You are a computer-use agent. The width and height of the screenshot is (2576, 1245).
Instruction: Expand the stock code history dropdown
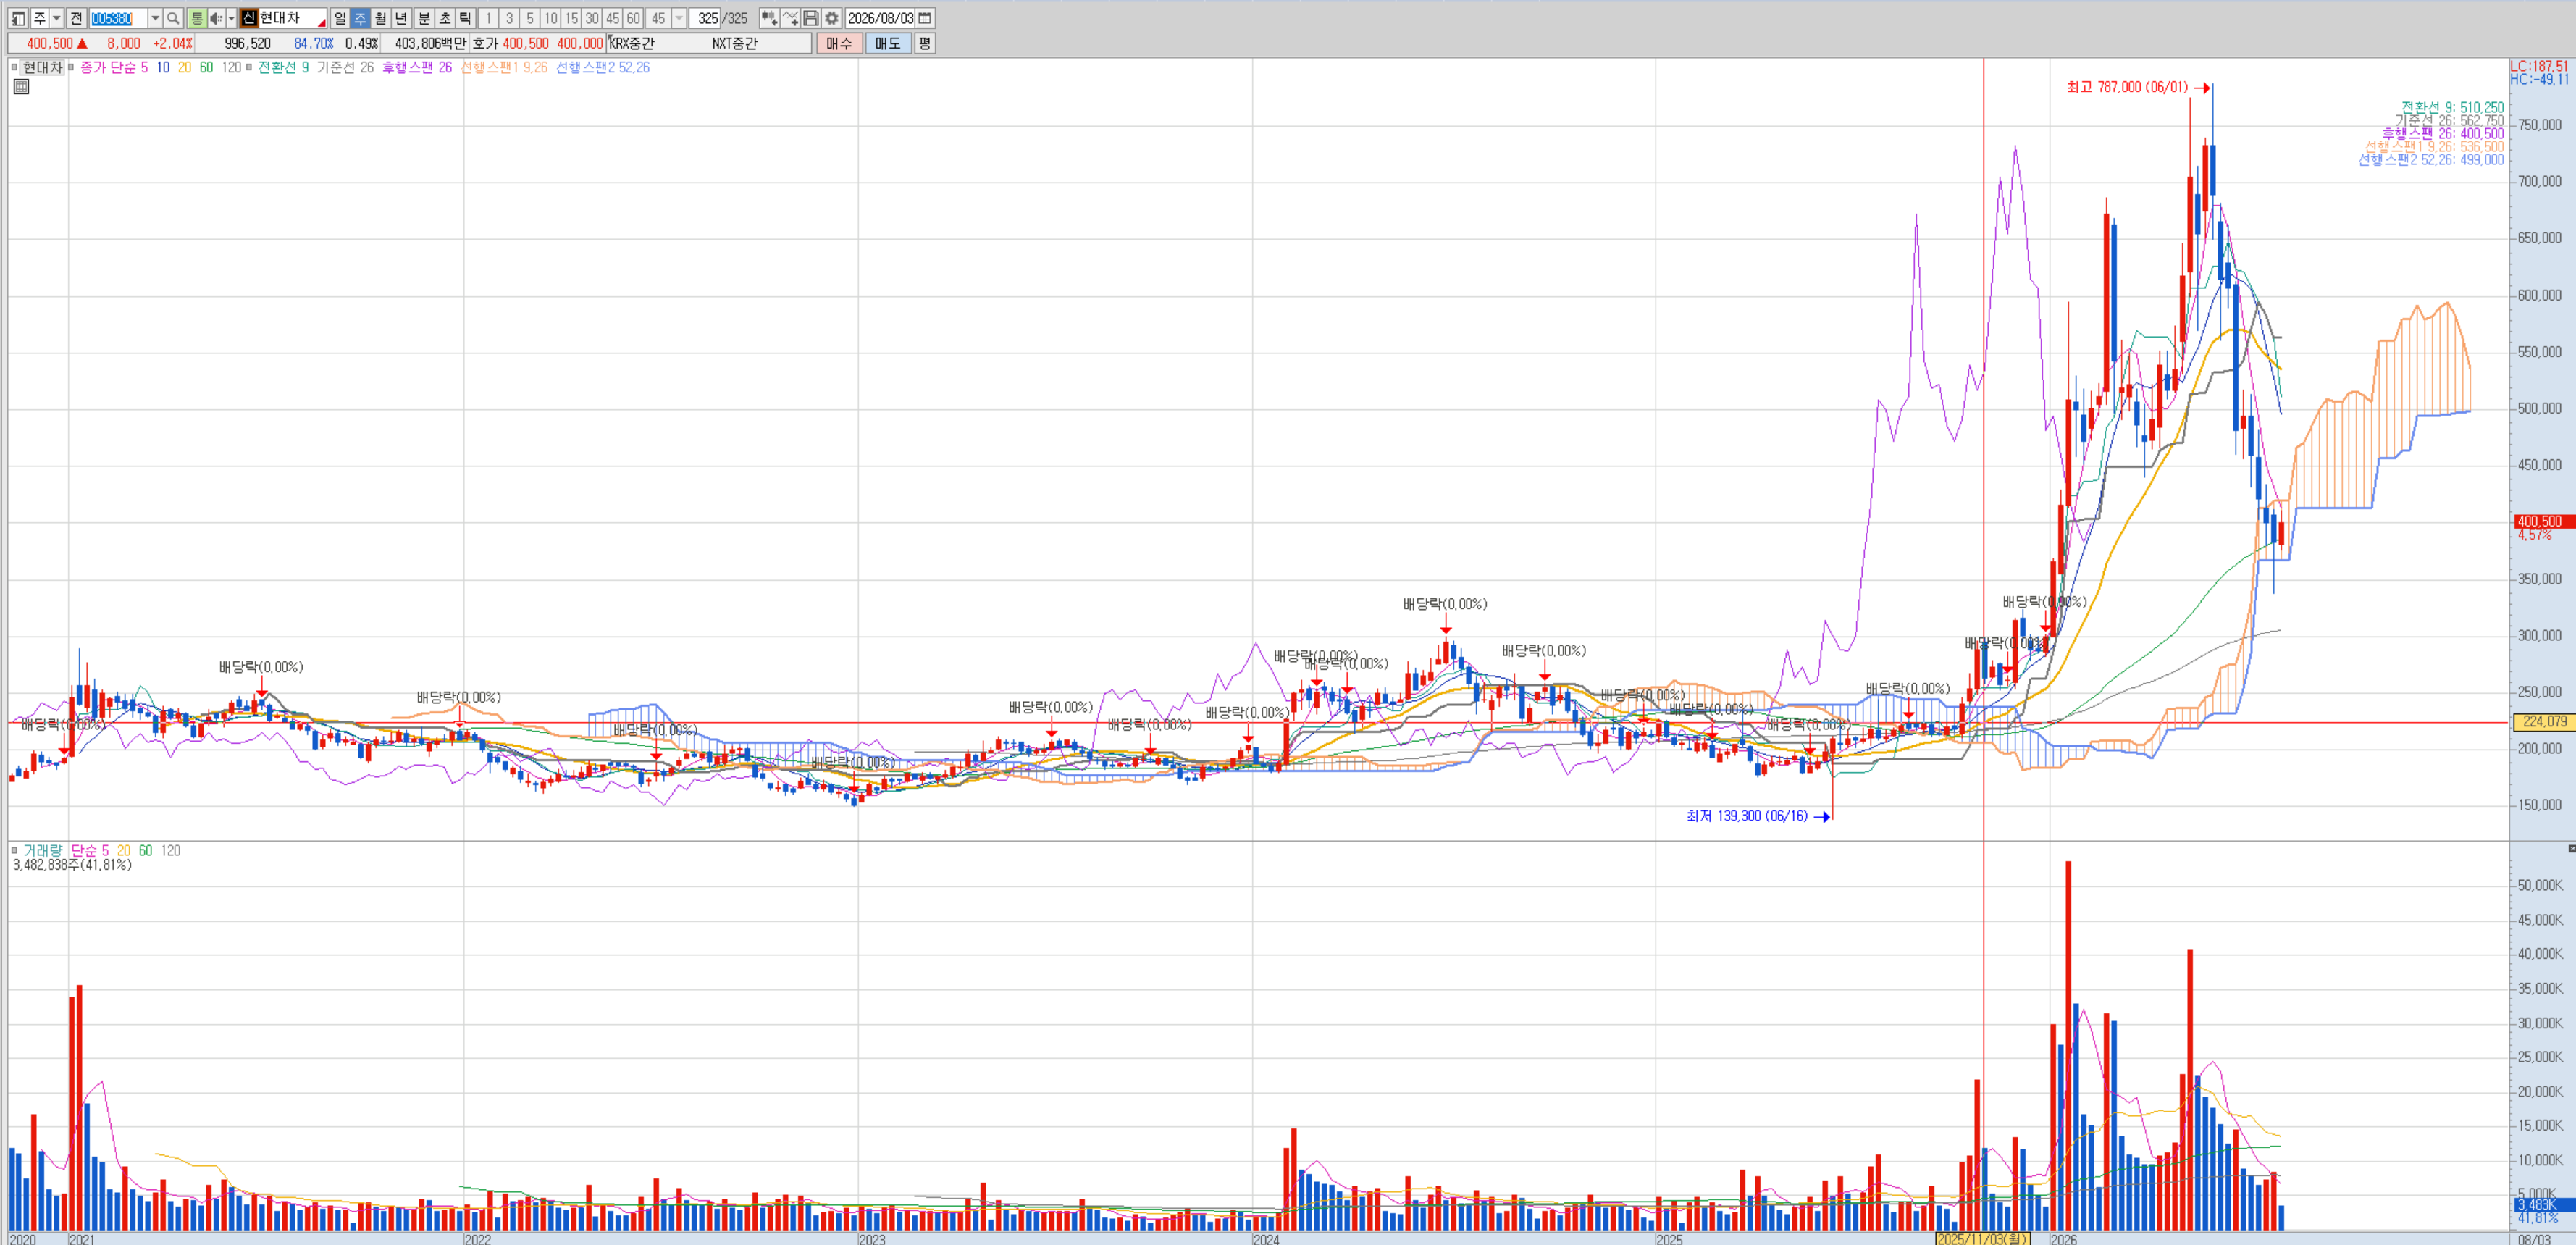[x=155, y=18]
